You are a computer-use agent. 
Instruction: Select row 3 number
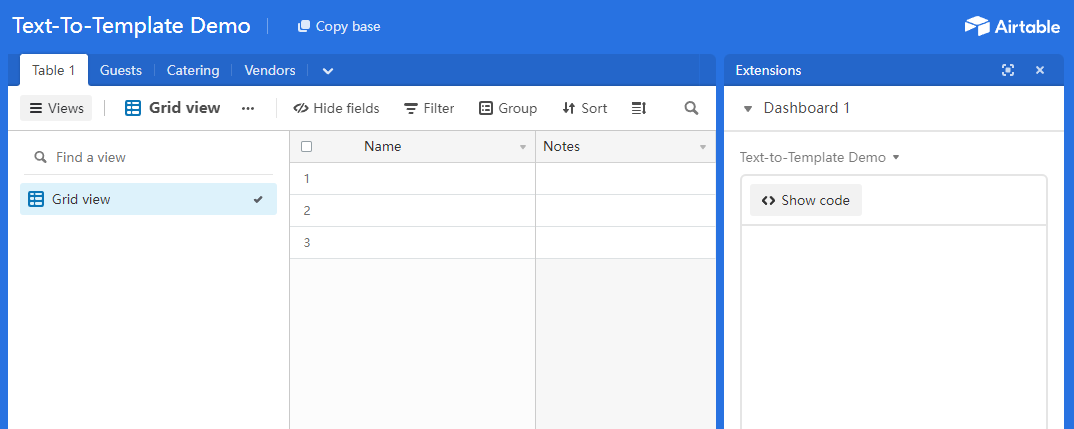coord(307,243)
